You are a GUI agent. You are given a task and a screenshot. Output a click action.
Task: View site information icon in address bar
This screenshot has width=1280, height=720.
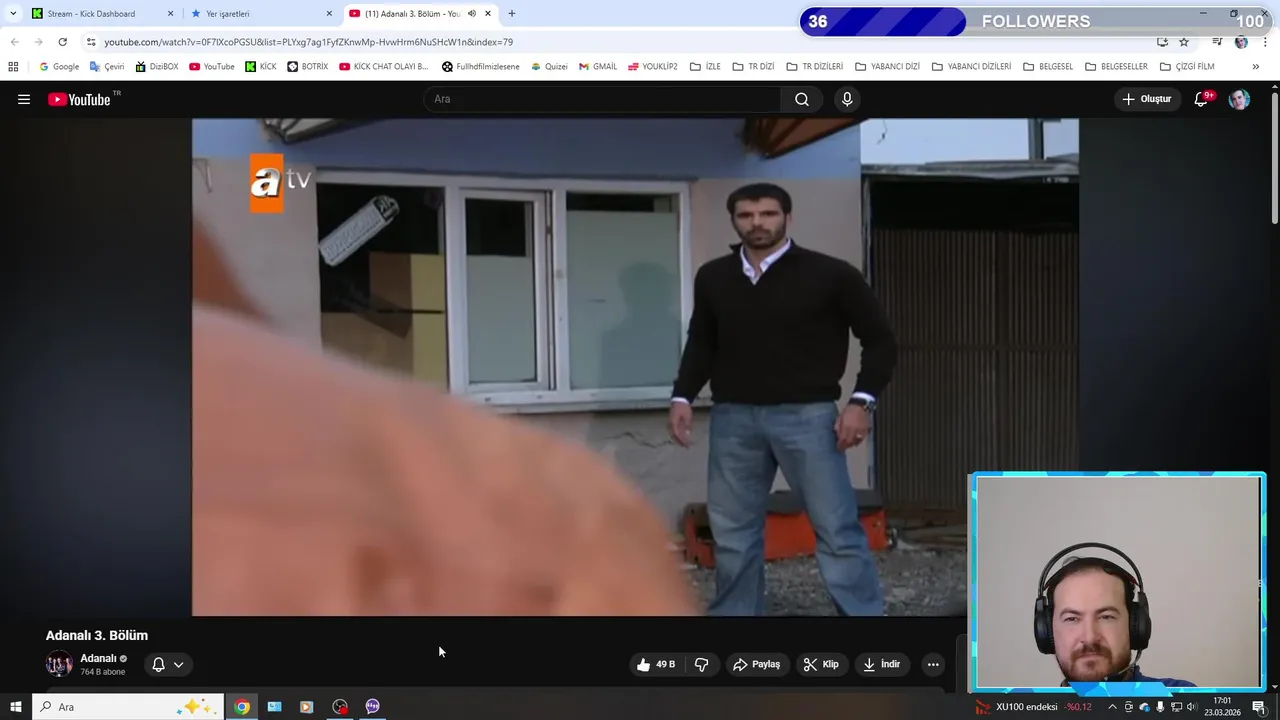91,42
